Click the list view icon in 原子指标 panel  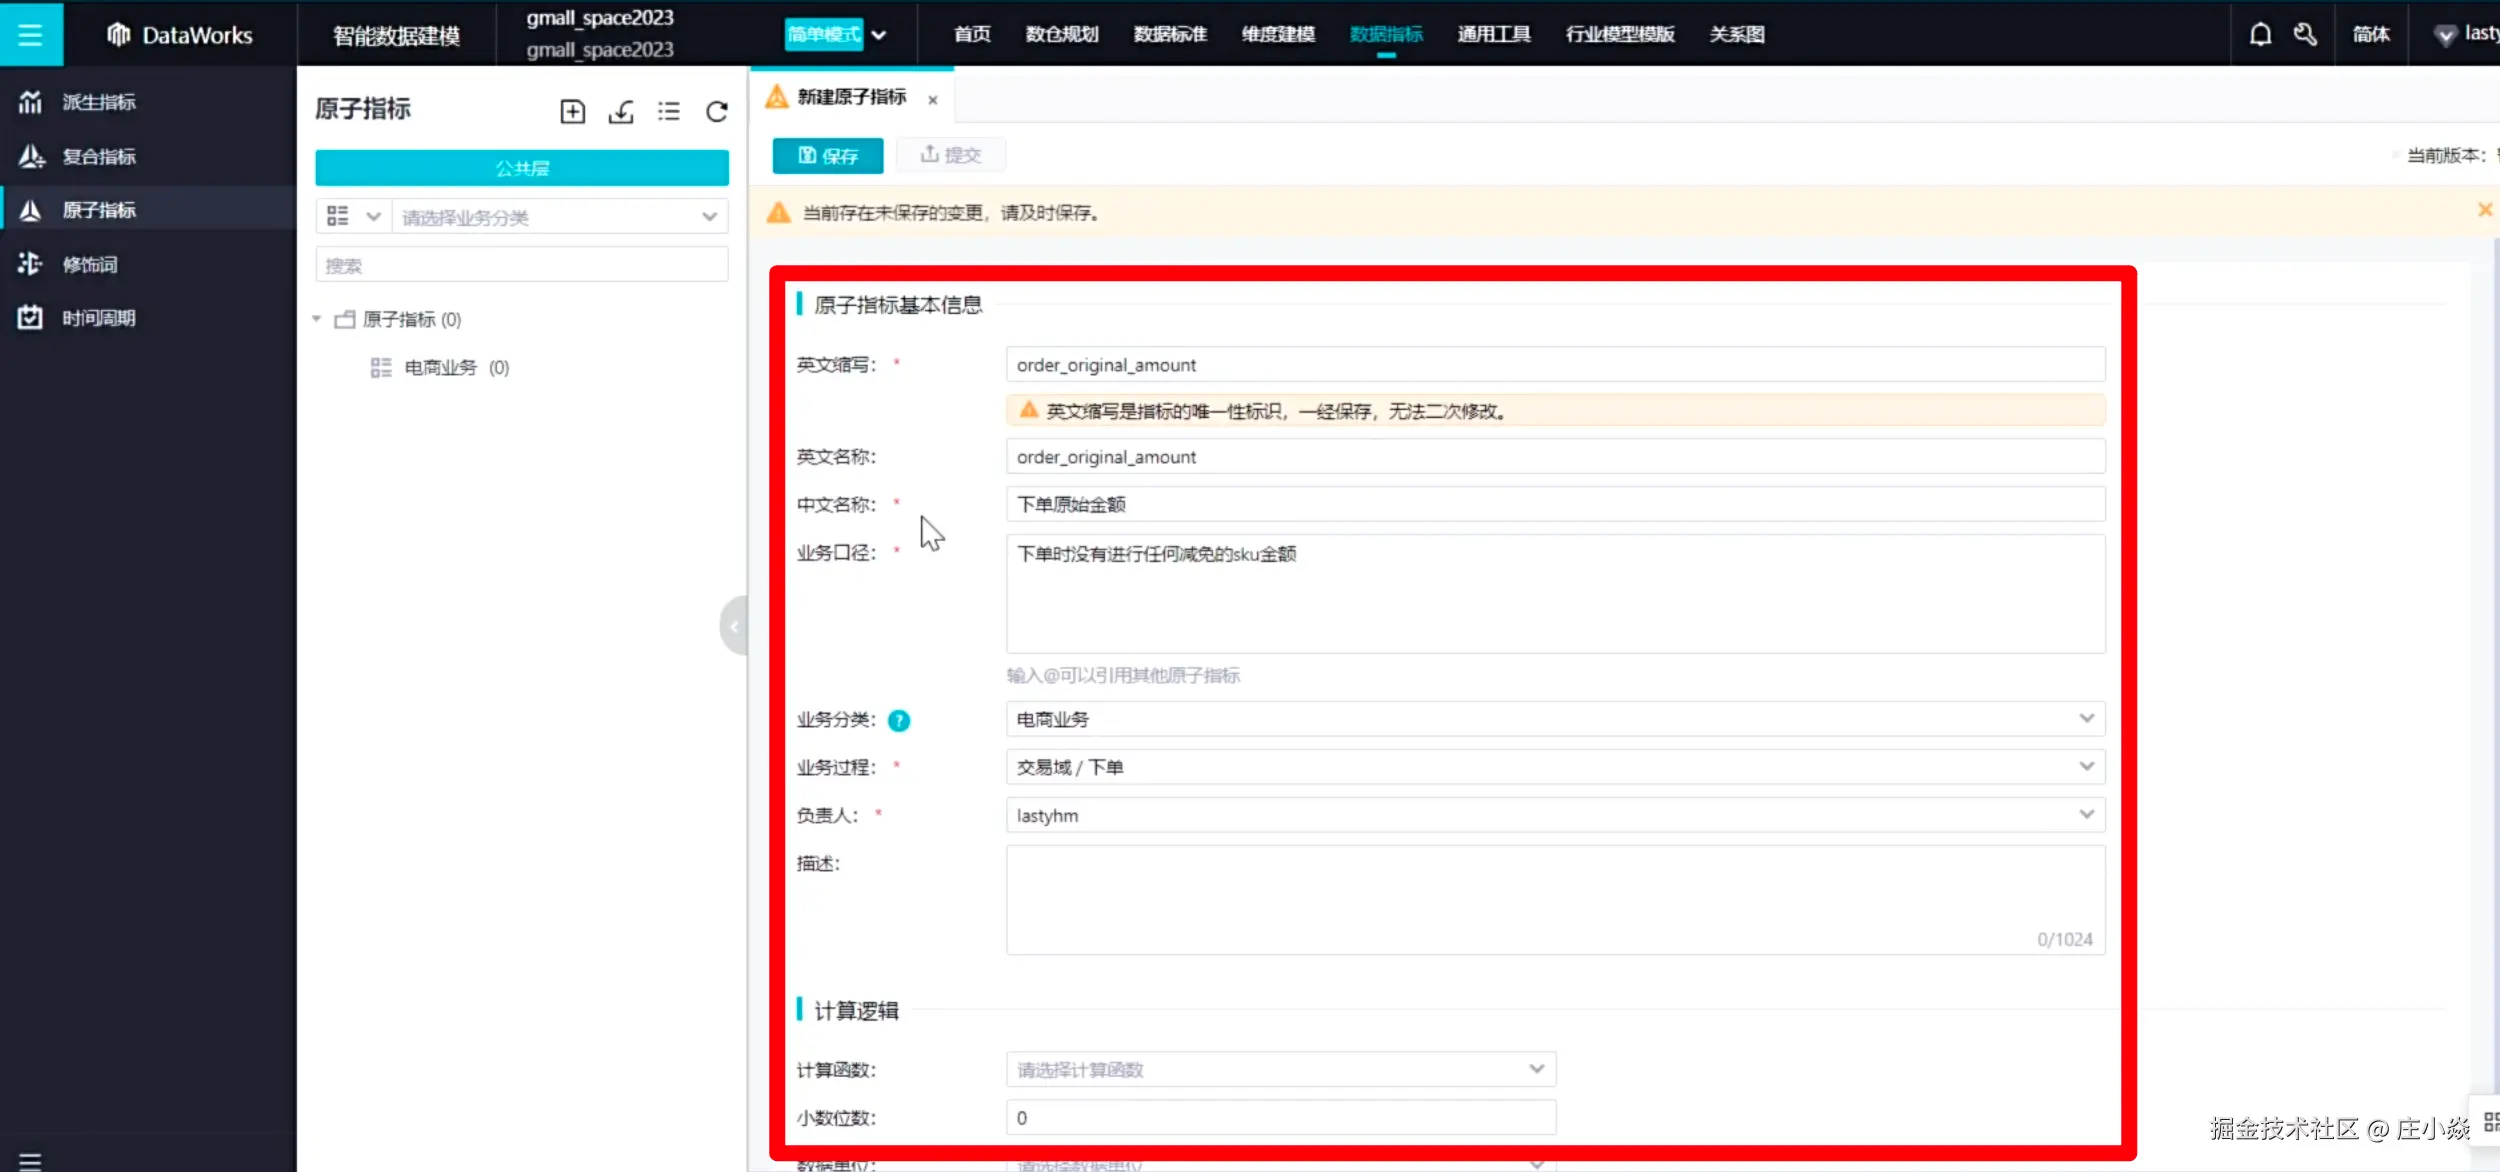[669, 111]
